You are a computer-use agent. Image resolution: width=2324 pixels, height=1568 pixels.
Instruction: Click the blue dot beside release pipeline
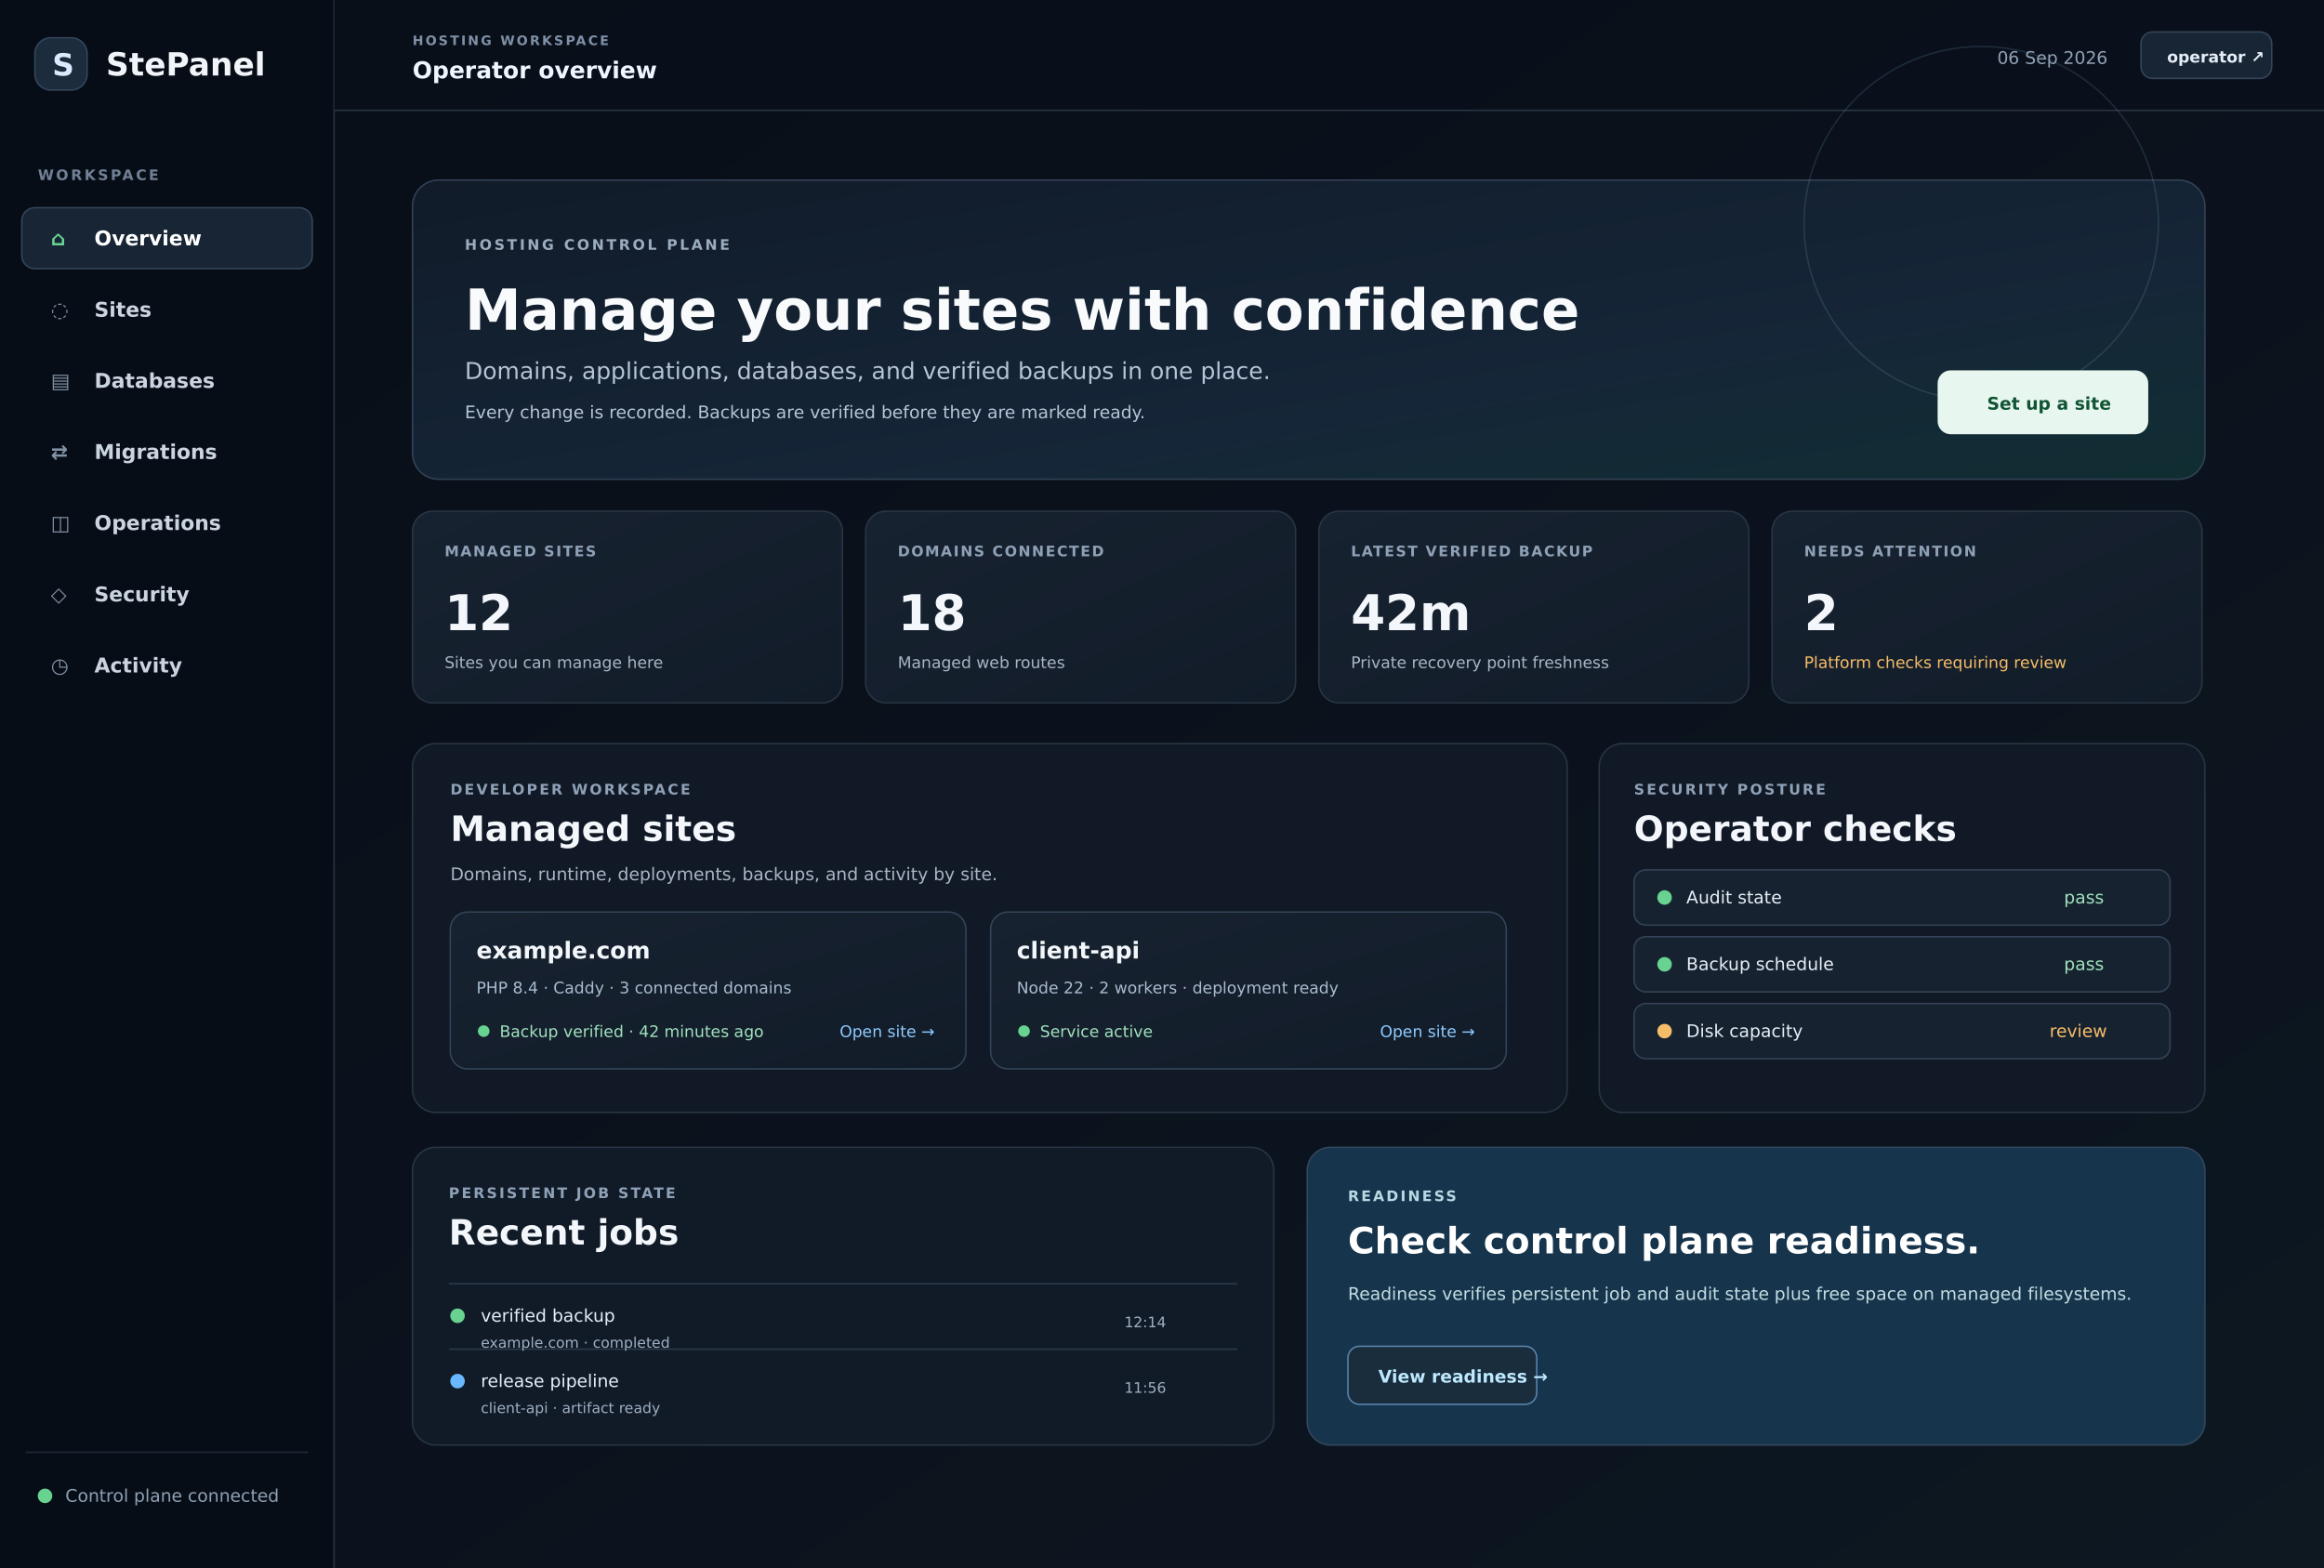click(457, 1381)
